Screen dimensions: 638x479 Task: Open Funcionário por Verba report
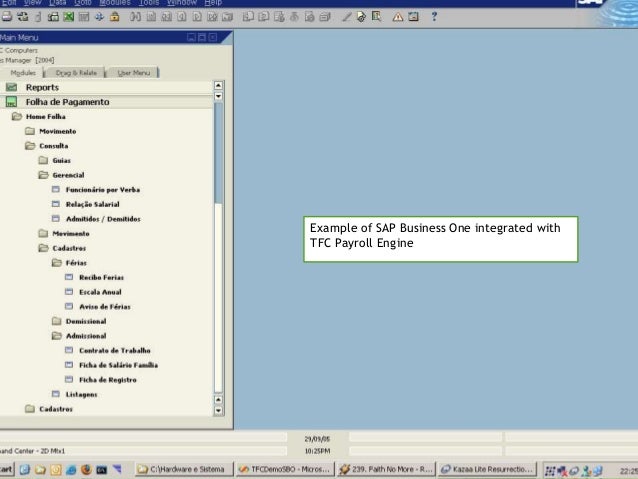(103, 190)
